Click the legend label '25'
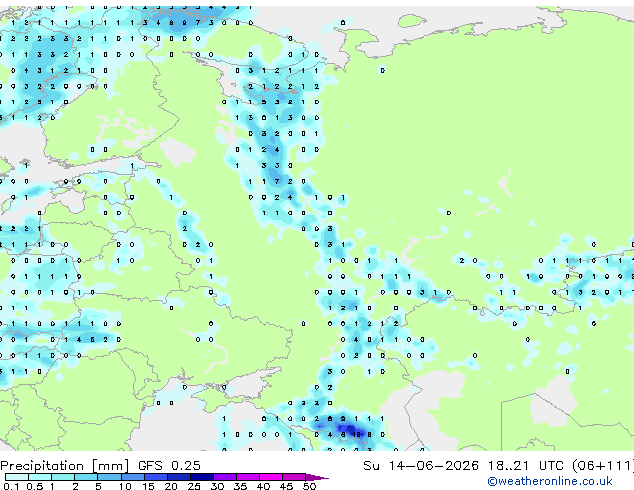The height and width of the screenshot is (490, 634). coord(194,486)
